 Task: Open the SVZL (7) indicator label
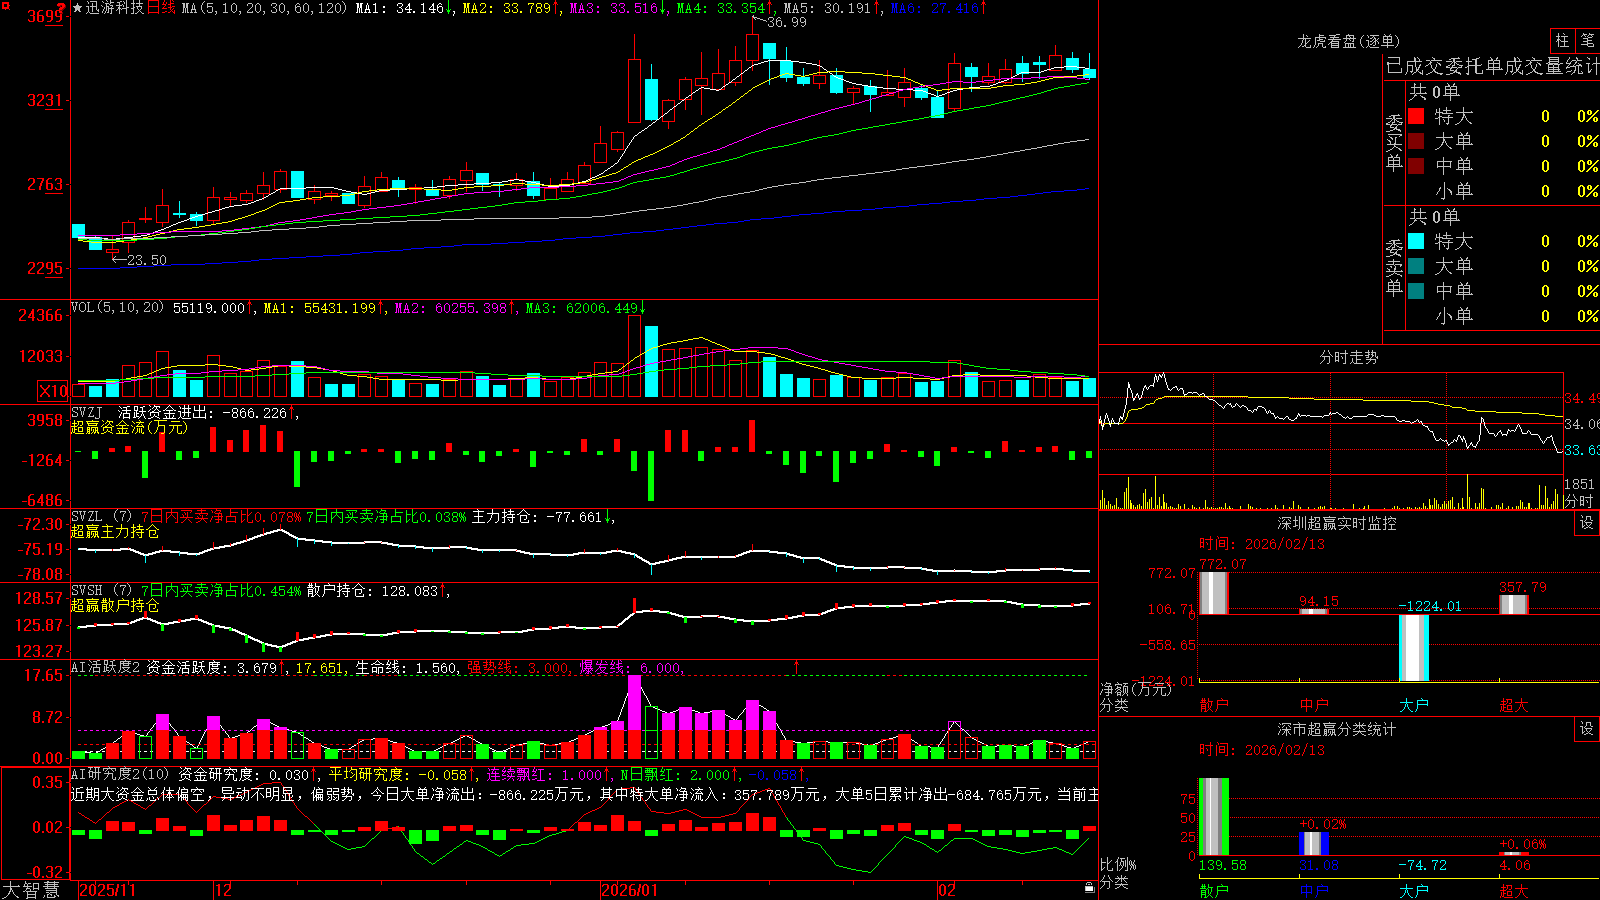click(x=101, y=517)
